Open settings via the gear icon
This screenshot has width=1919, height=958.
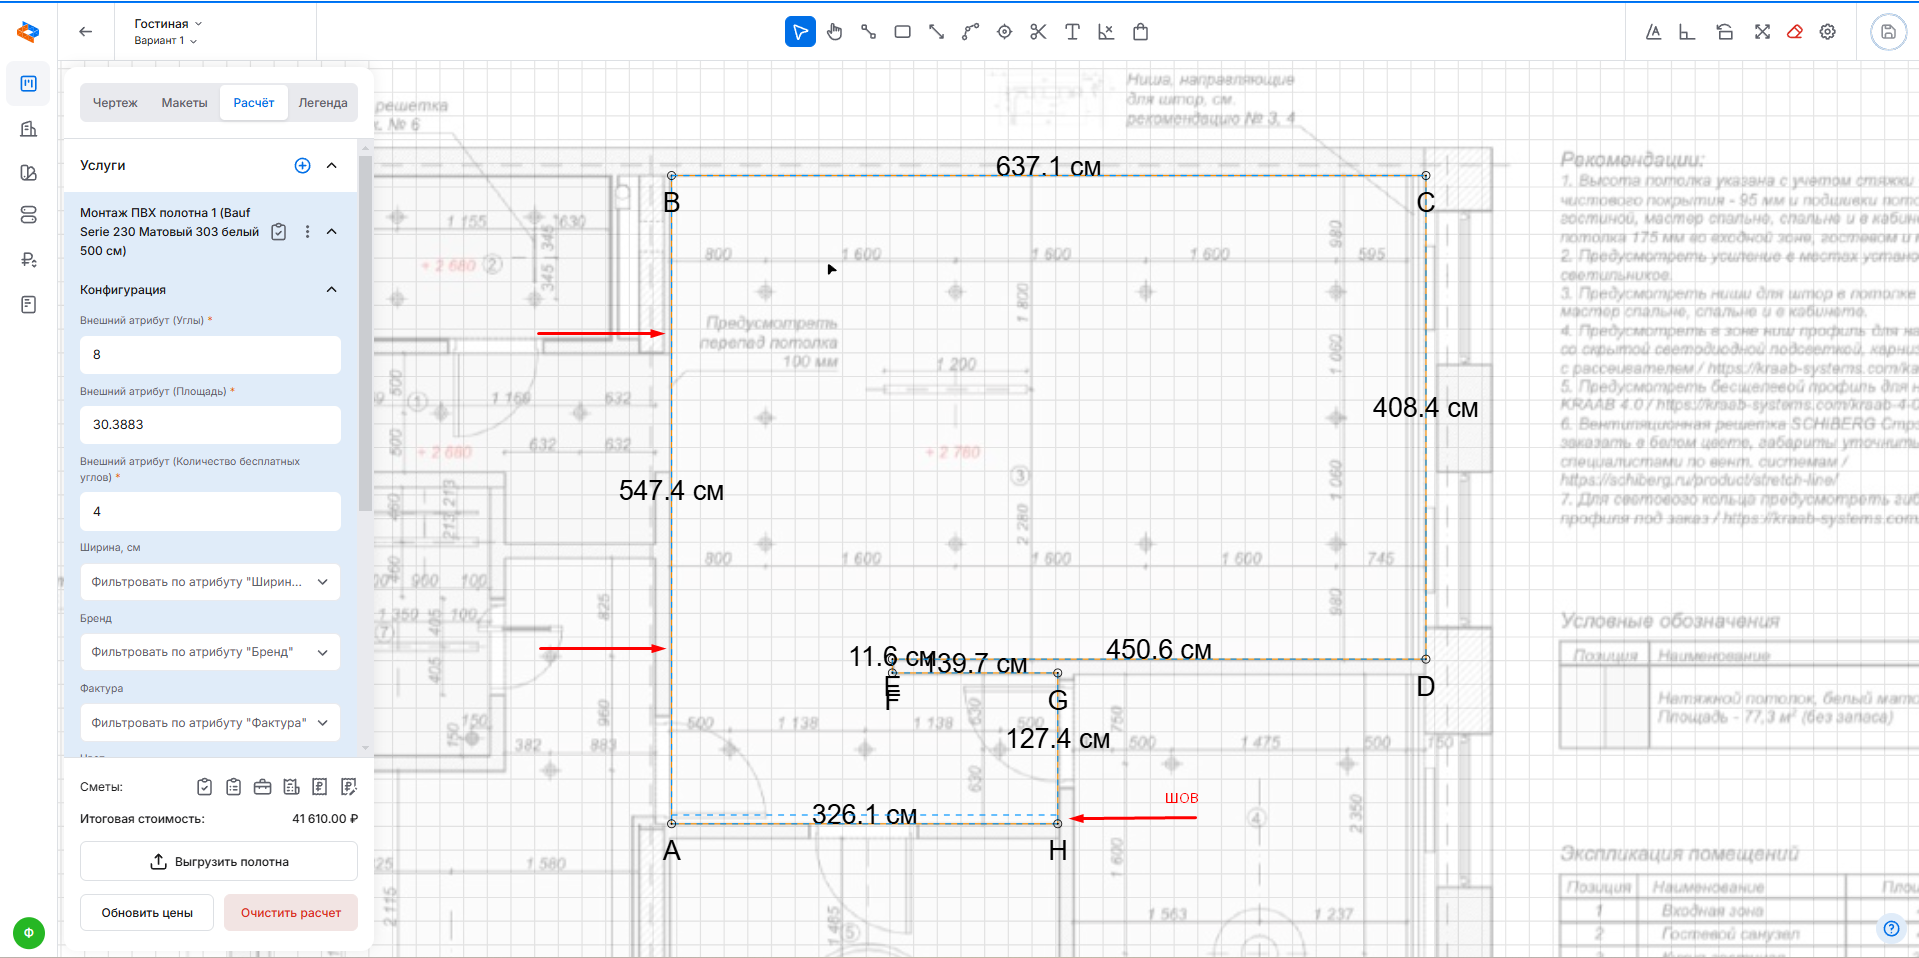coord(1828,32)
